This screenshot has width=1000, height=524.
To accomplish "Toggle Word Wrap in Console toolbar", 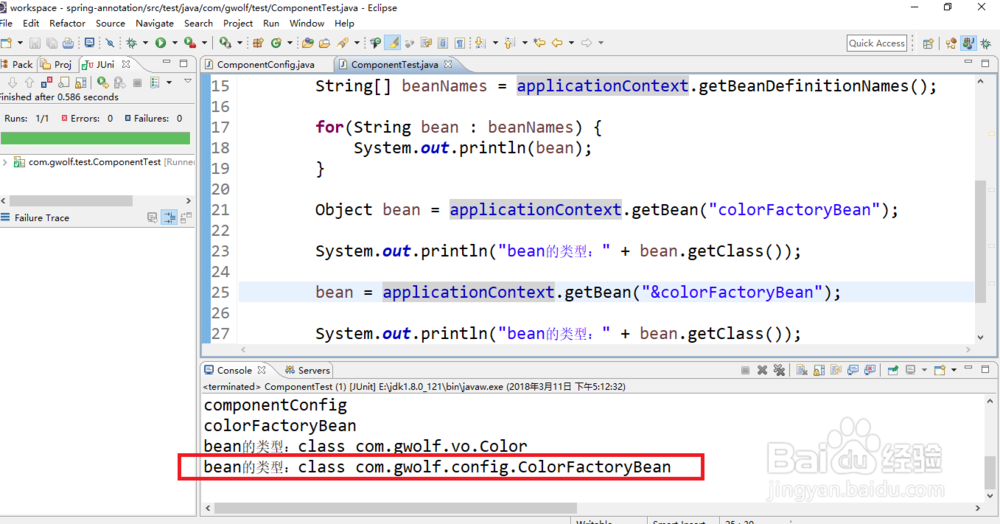I will (835, 370).
